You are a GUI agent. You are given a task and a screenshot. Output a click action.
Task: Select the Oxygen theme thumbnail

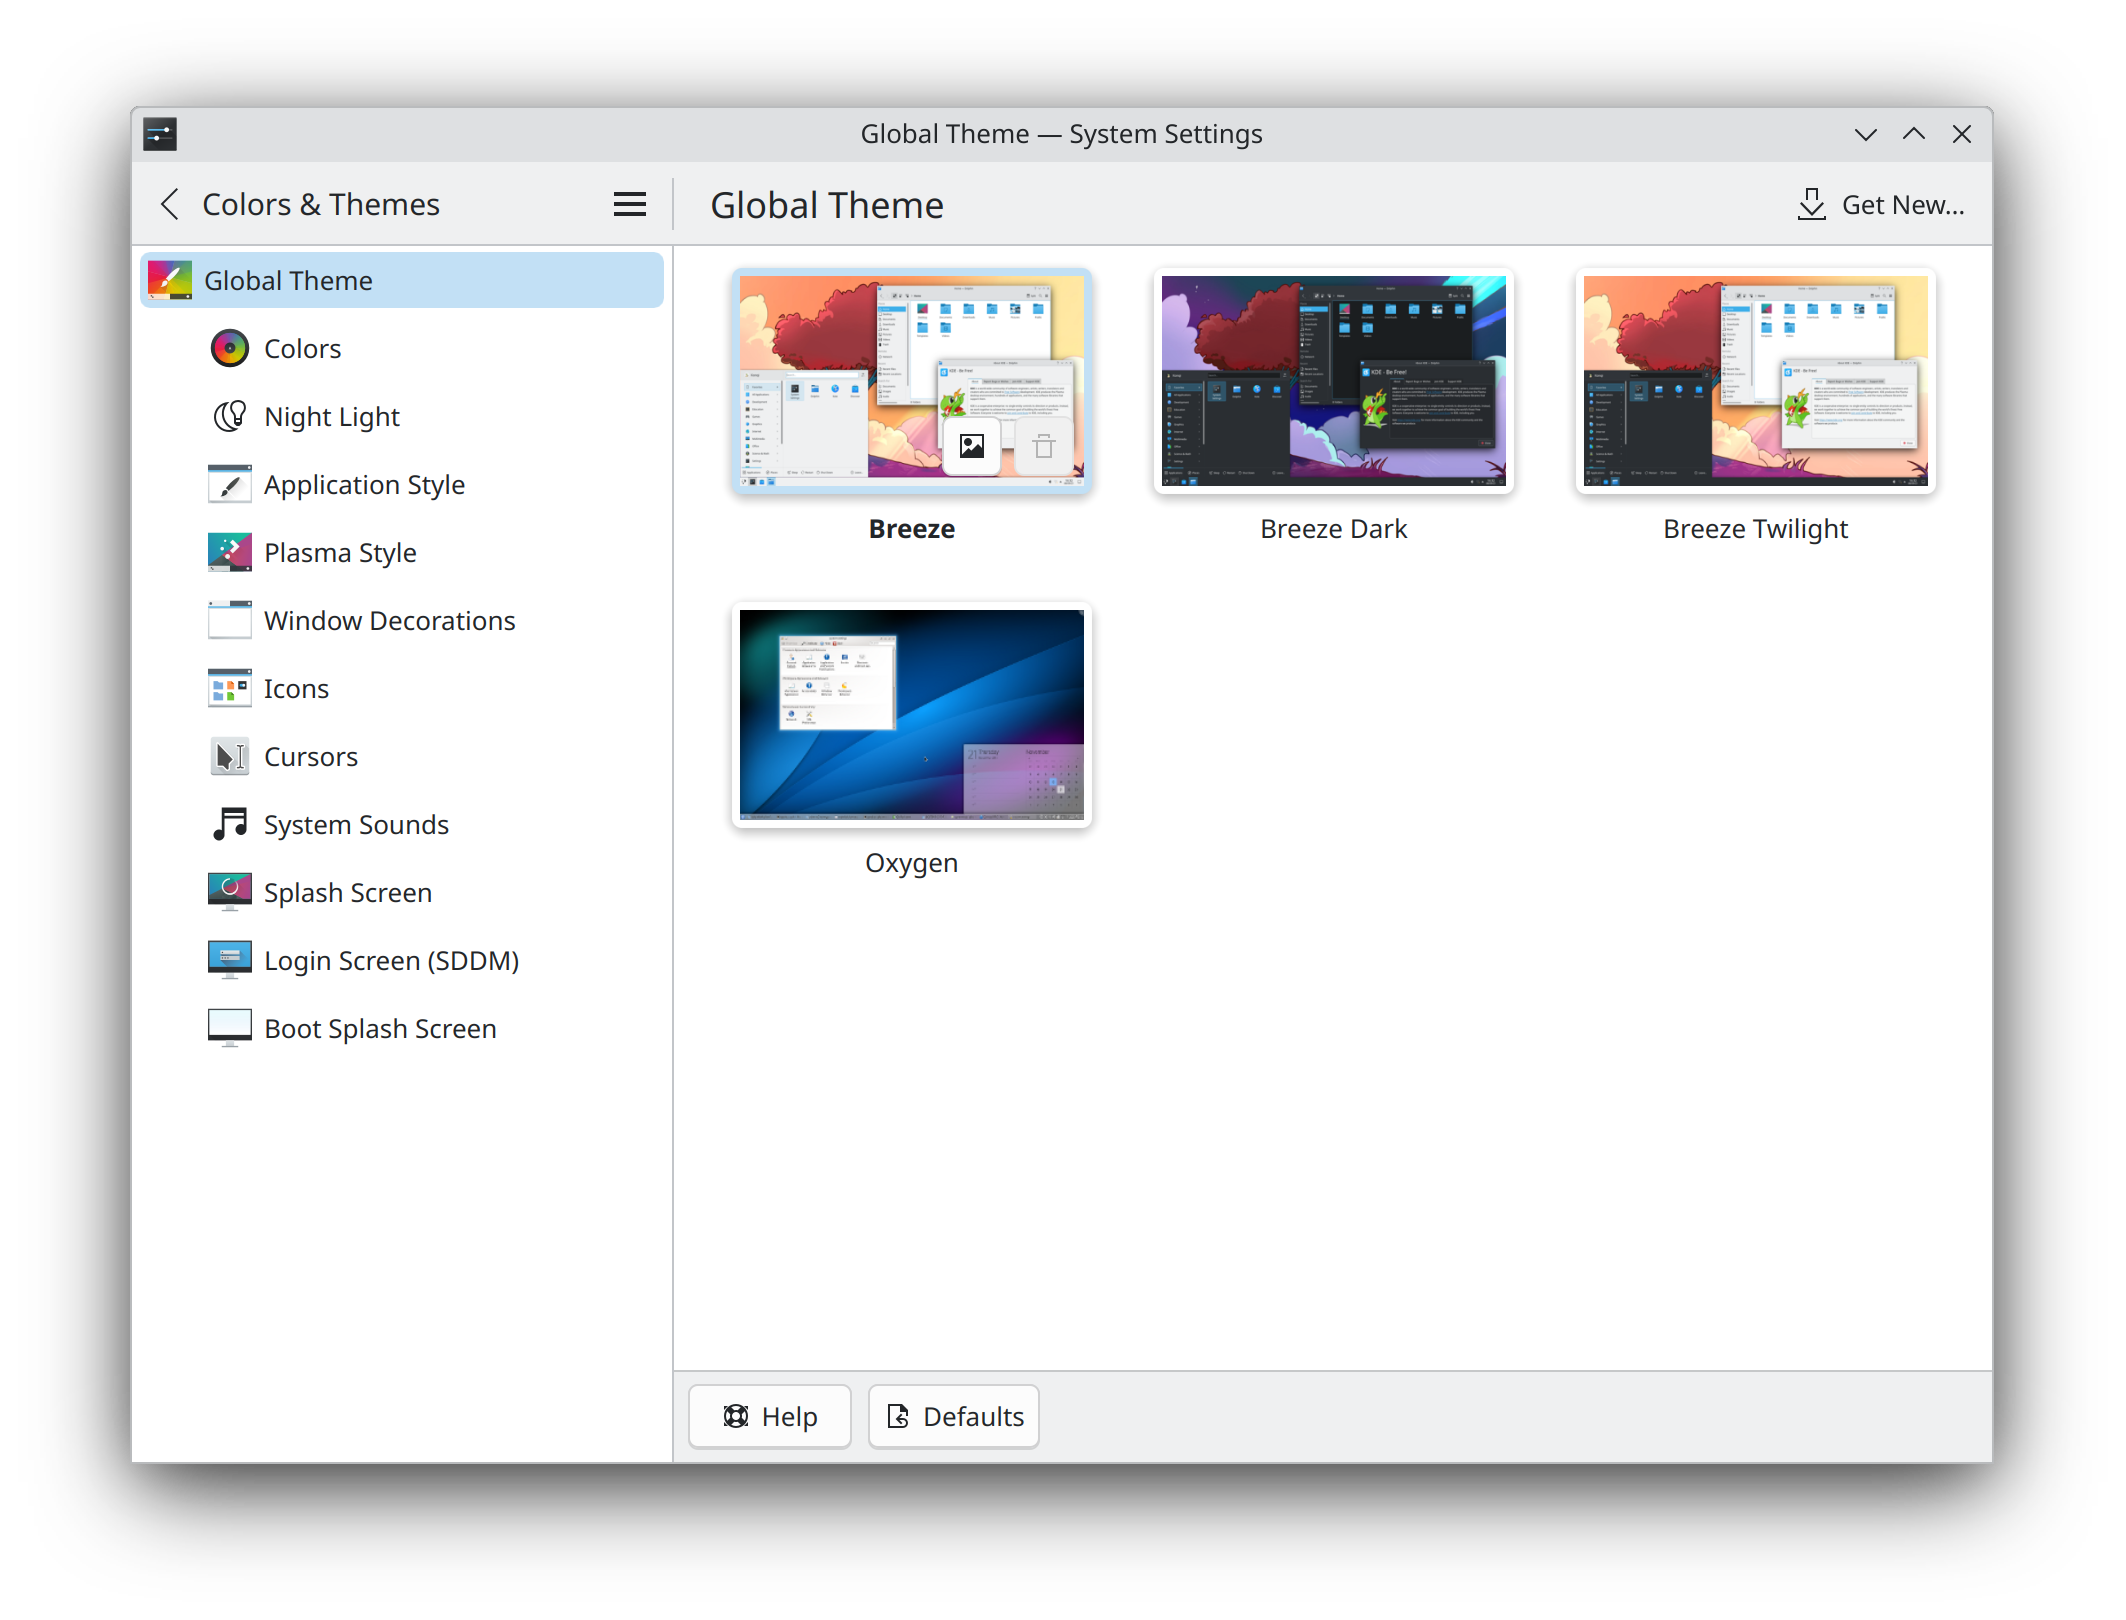click(x=911, y=715)
